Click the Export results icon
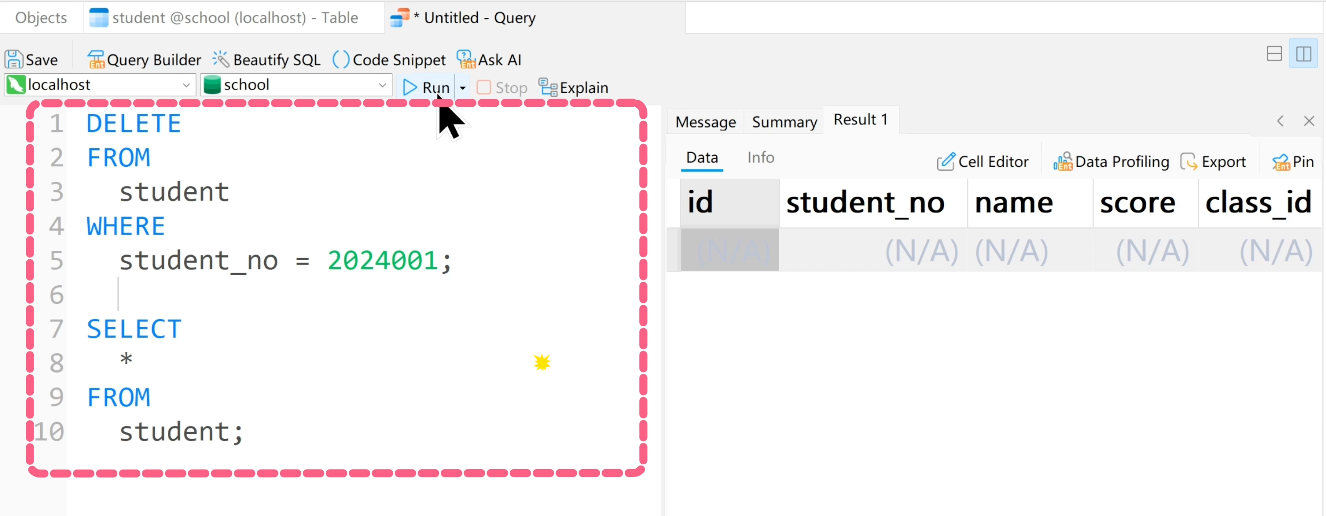 1189,162
